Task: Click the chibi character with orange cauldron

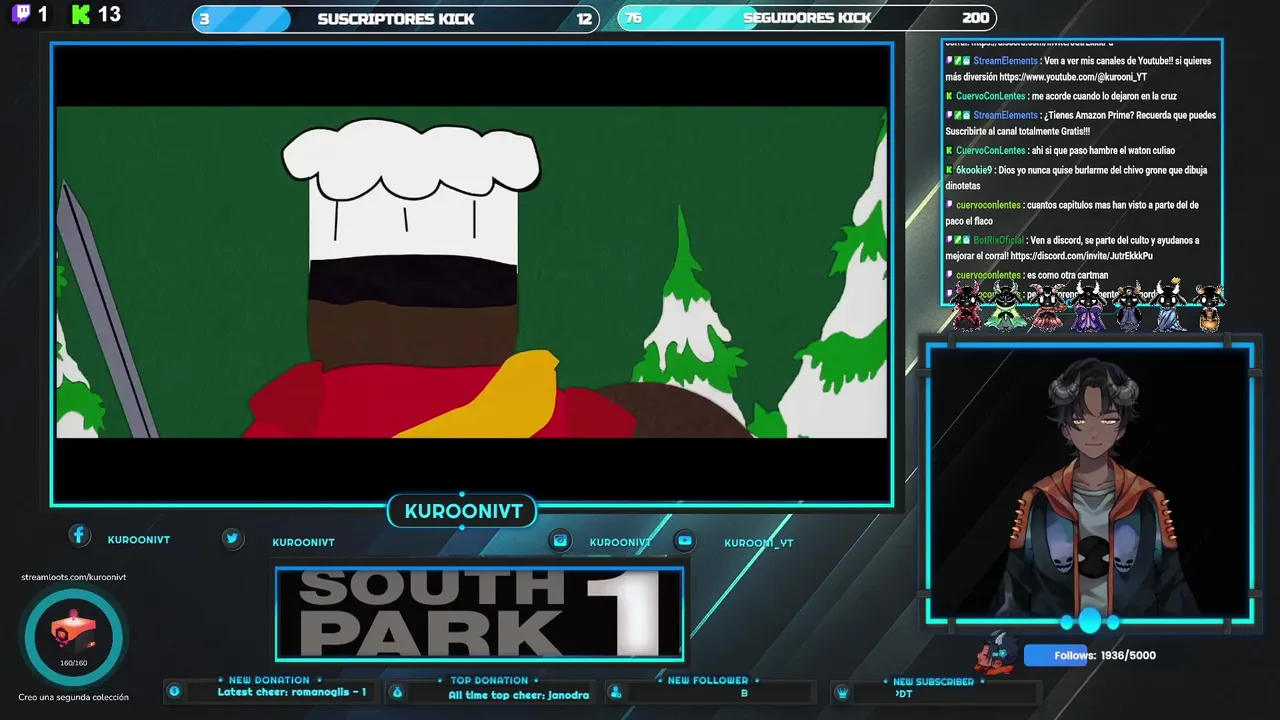Action: tap(1208, 307)
